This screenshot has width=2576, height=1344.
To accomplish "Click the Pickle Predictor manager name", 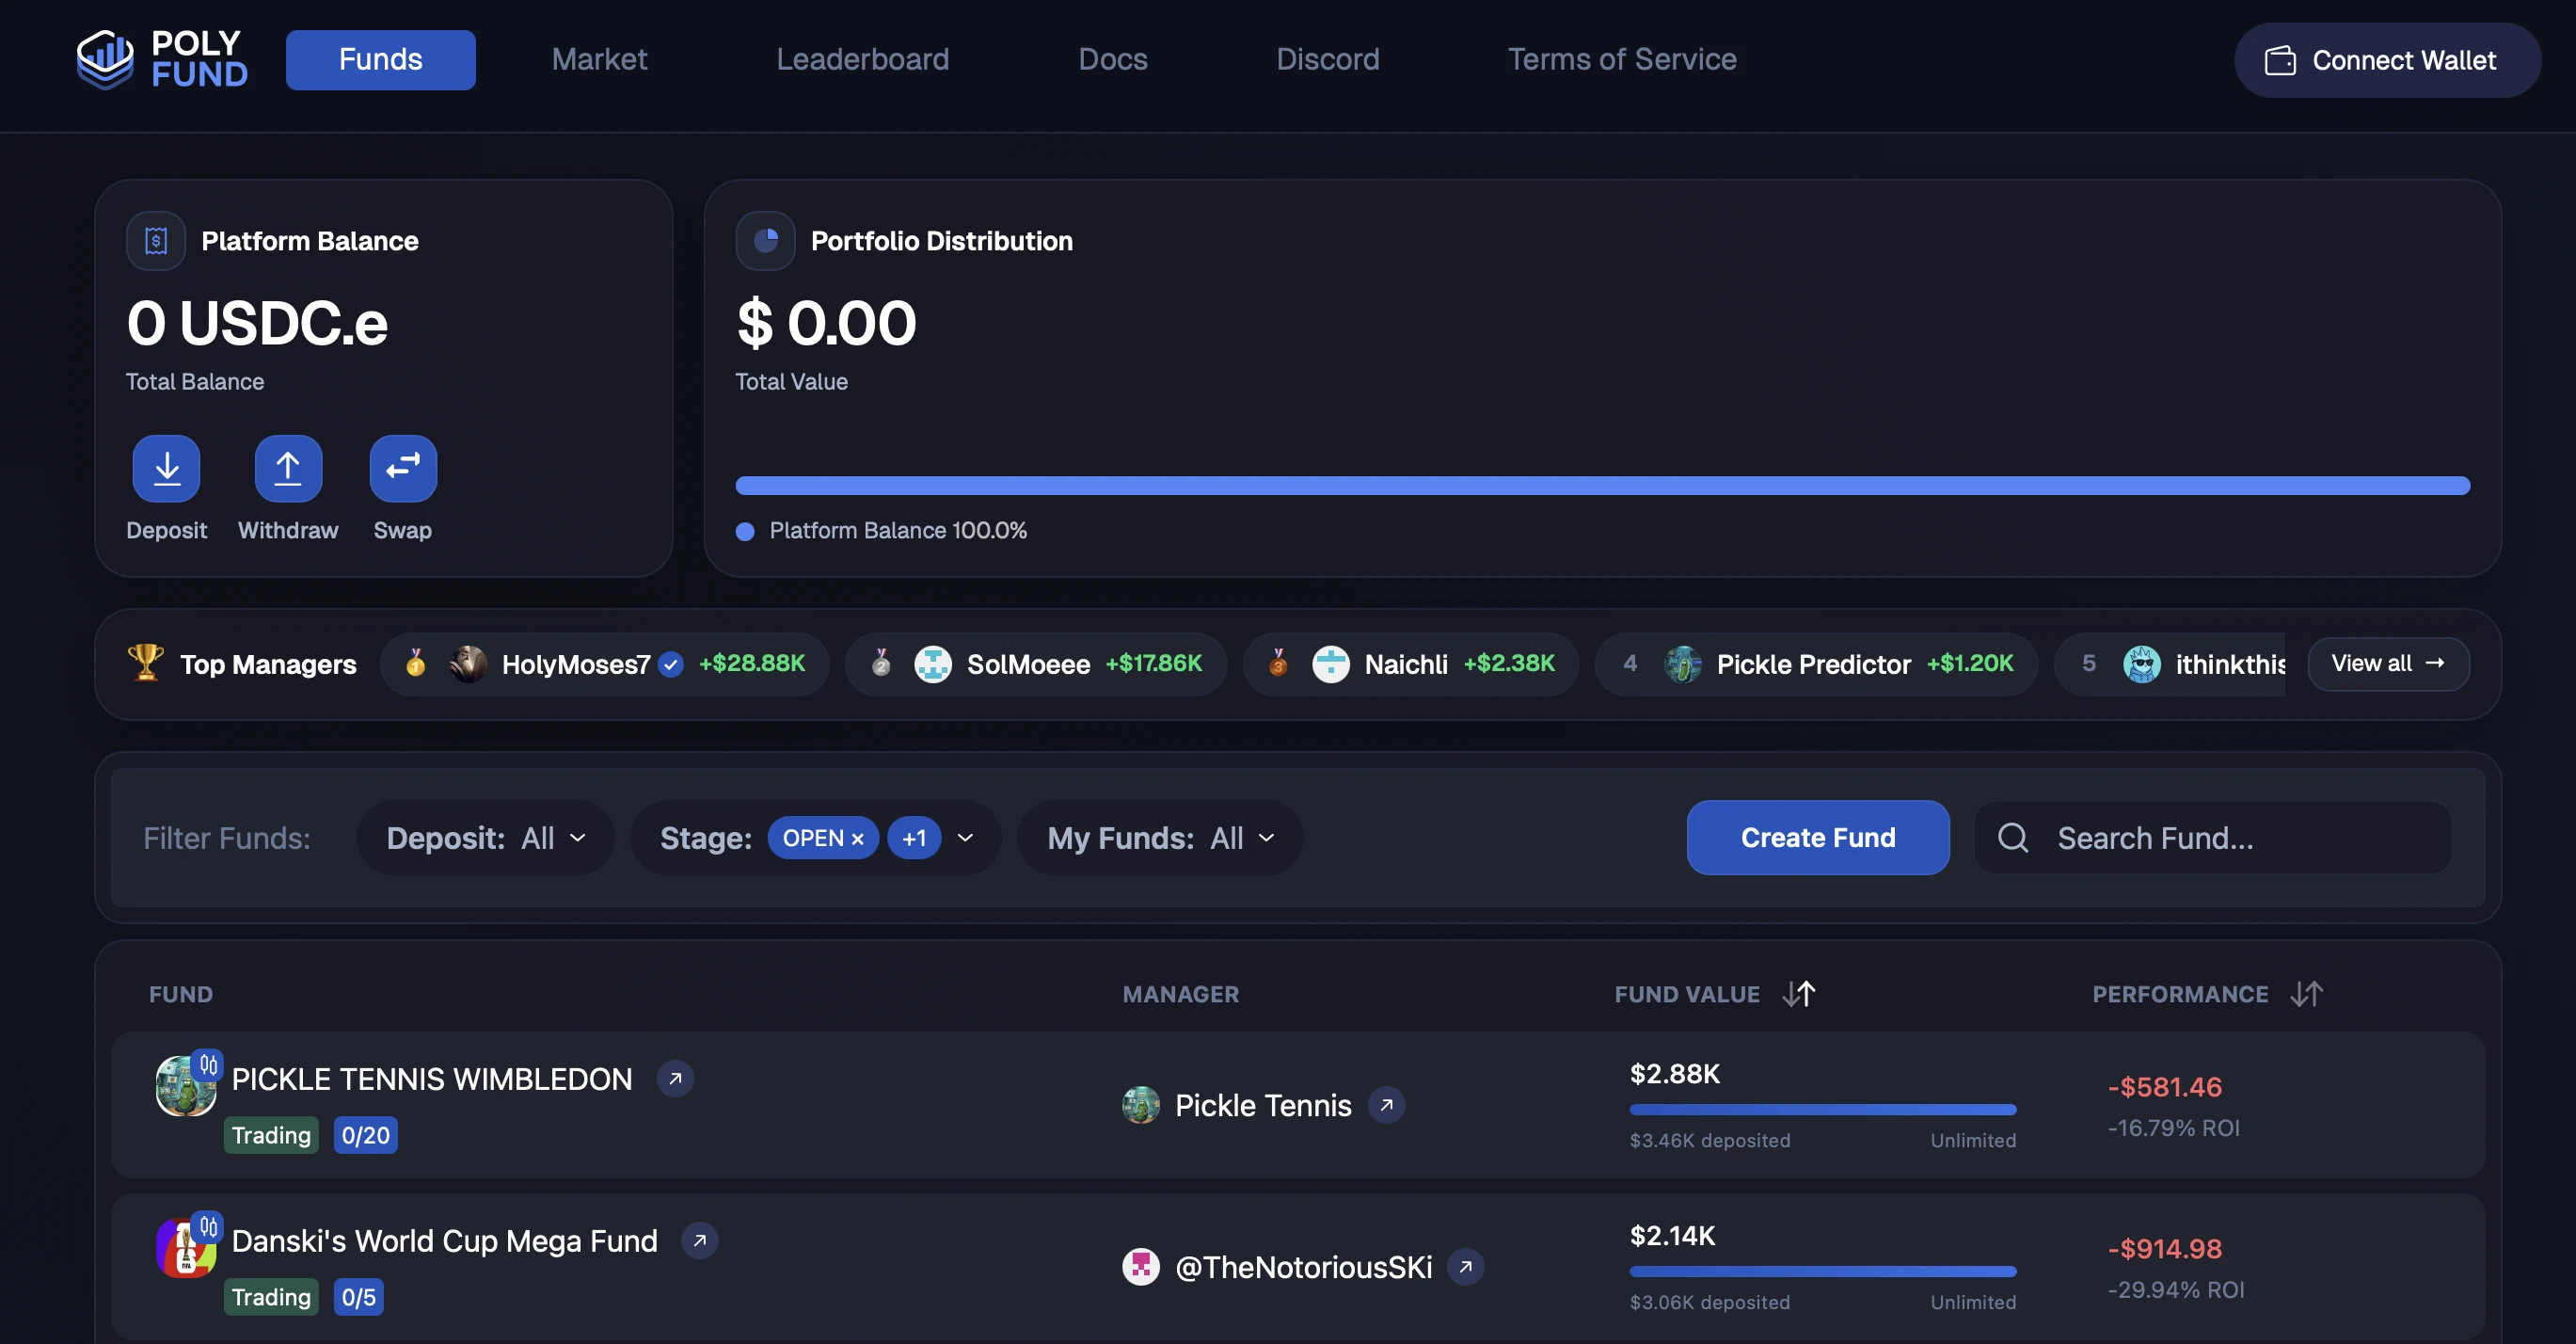I will pos(1813,664).
